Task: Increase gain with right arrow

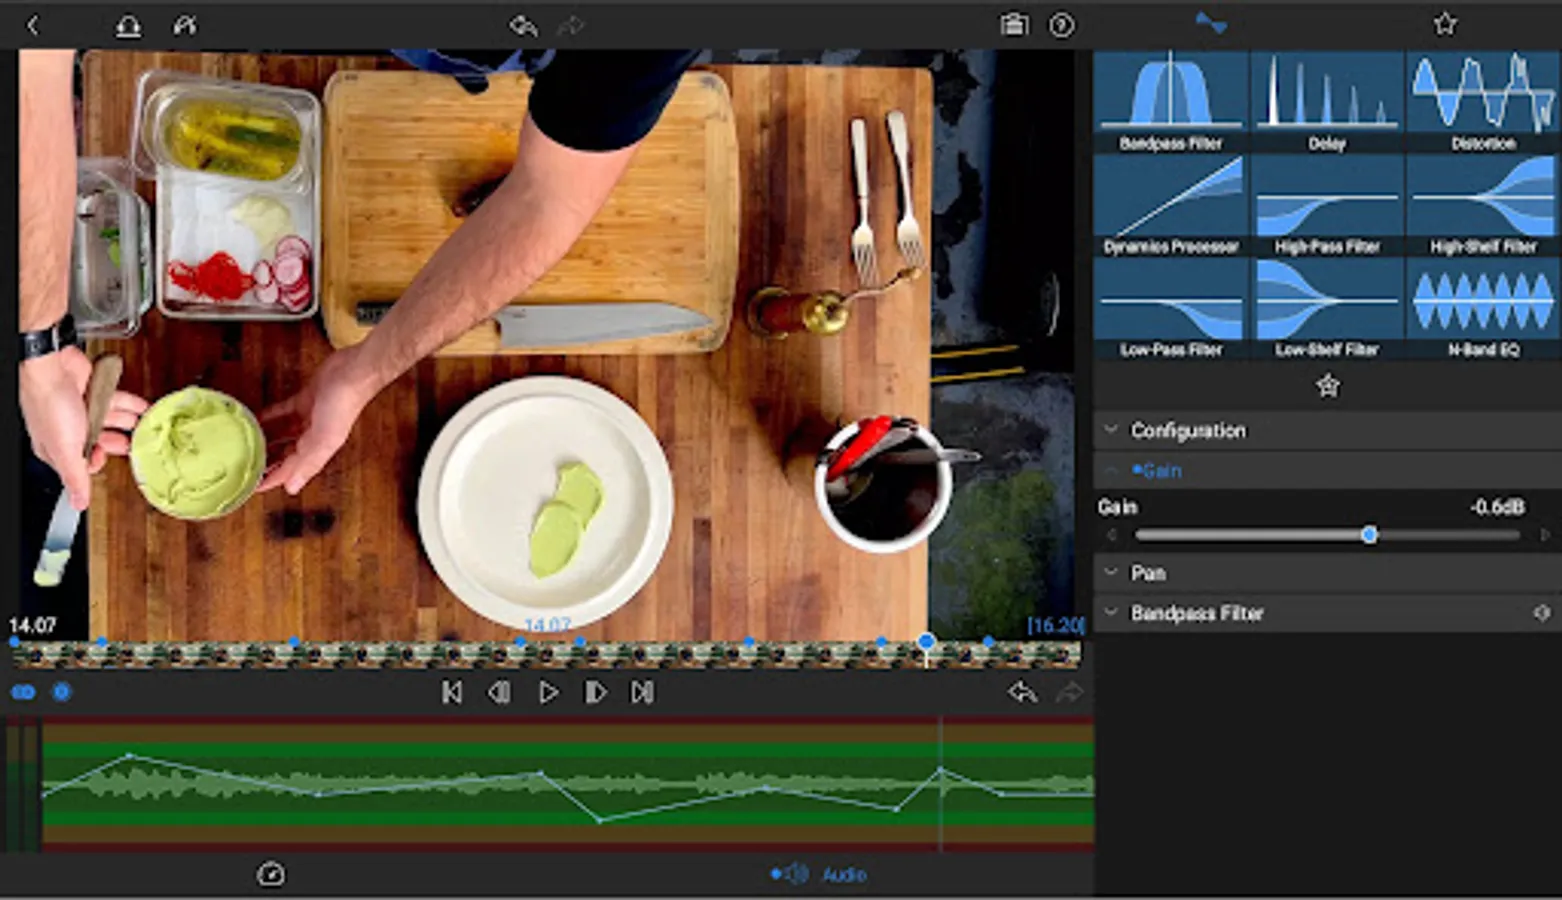Action: pos(1545,535)
